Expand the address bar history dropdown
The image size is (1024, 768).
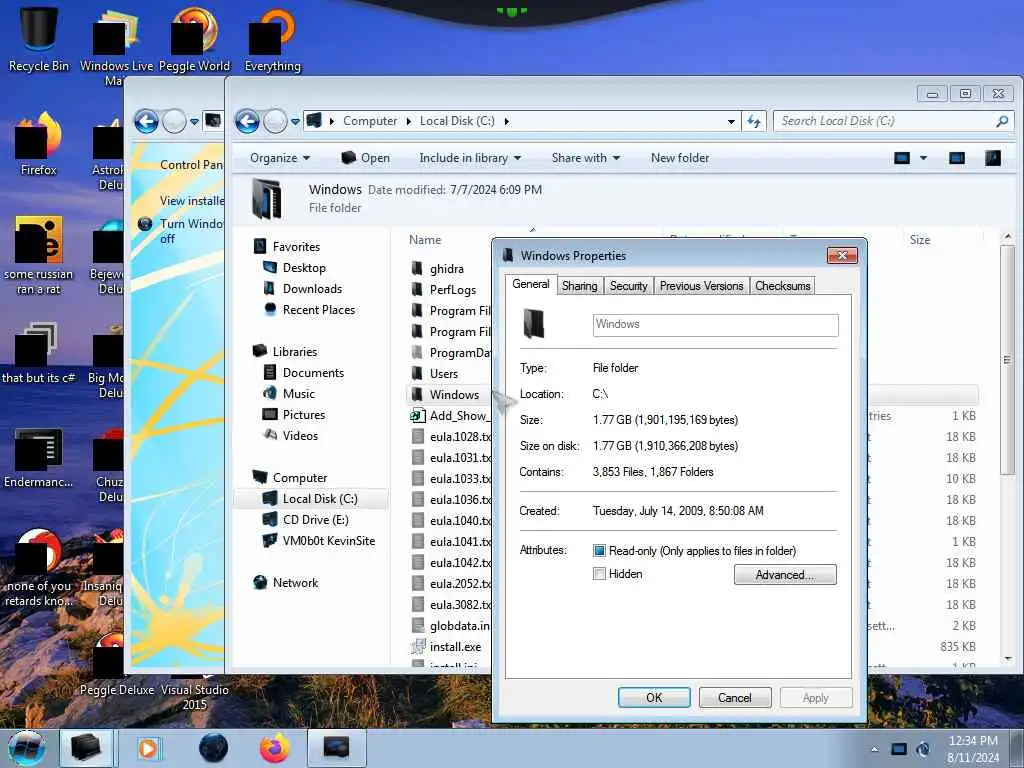731,121
